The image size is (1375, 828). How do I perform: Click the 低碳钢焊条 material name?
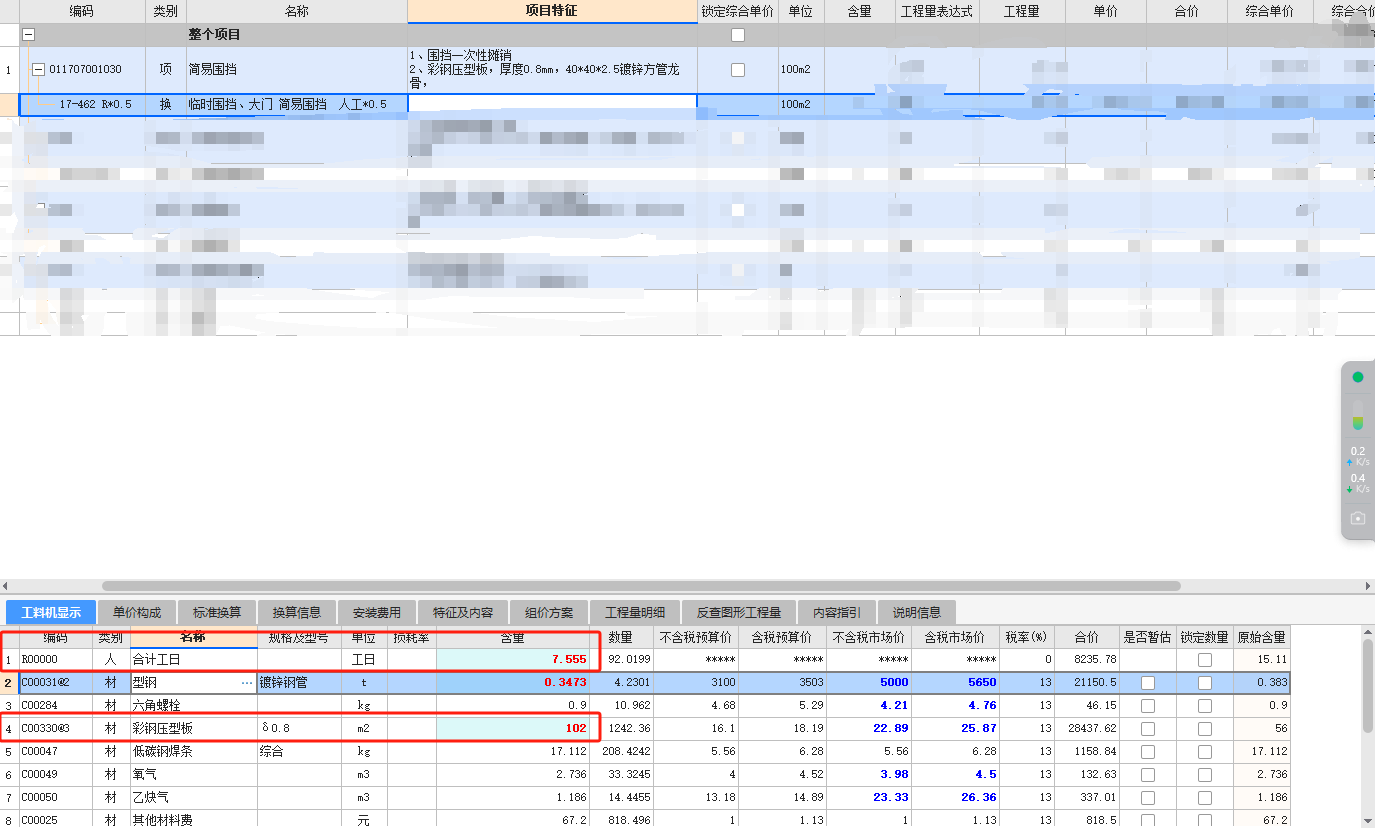pos(163,752)
